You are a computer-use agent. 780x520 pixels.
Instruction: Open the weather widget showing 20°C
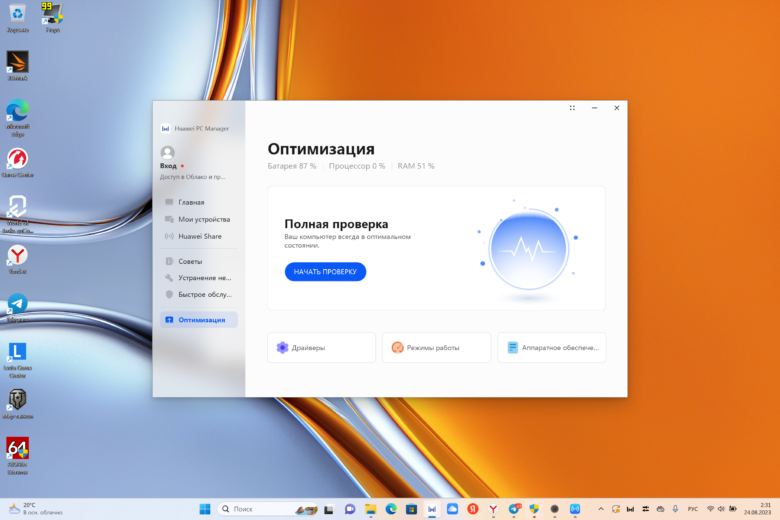(36, 509)
